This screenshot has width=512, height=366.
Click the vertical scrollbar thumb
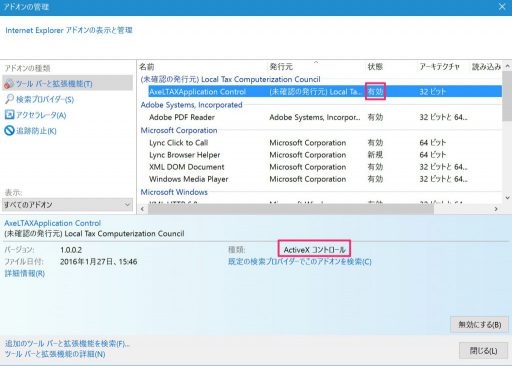[x=507, y=96]
